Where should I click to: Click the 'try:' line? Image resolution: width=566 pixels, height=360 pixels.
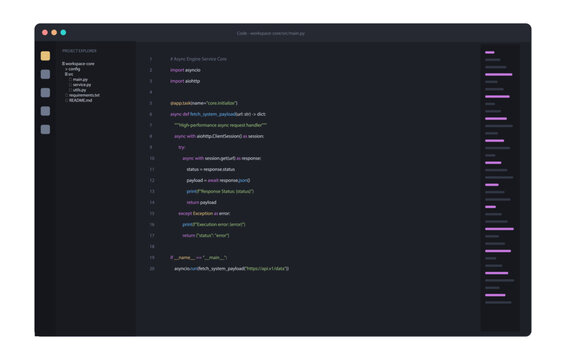[182, 147]
